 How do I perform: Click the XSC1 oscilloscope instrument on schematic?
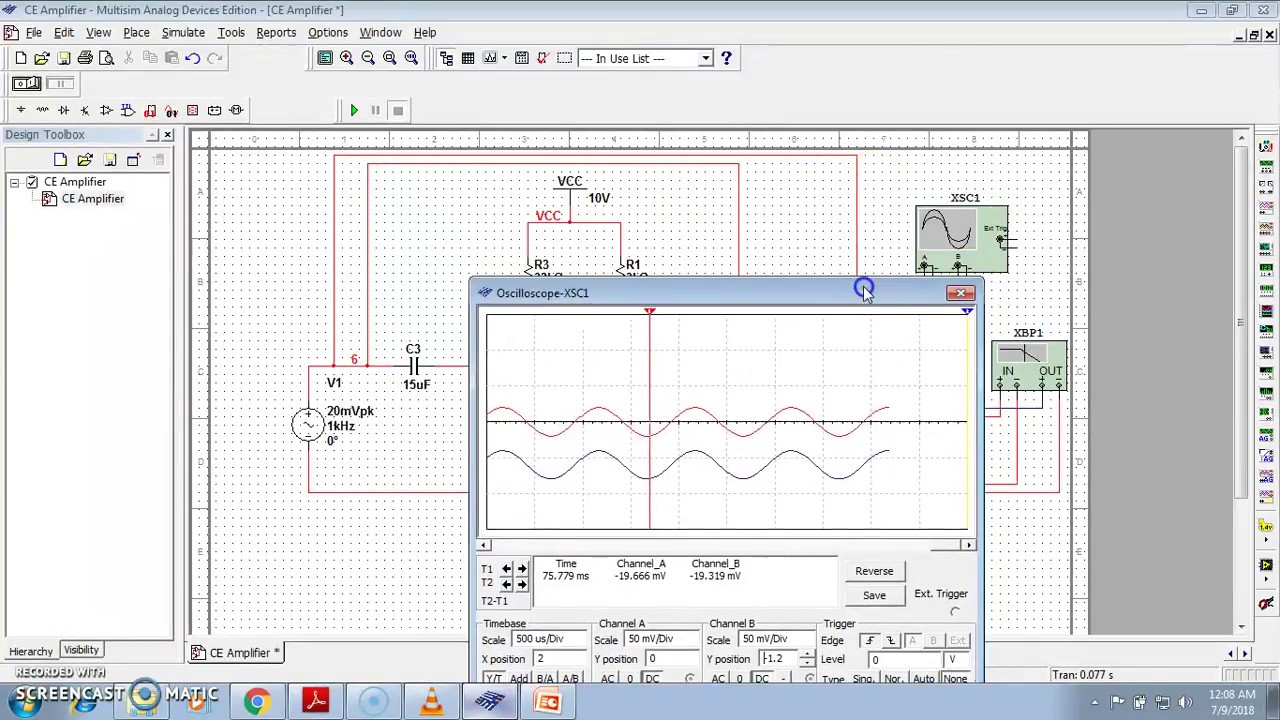(961, 238)
